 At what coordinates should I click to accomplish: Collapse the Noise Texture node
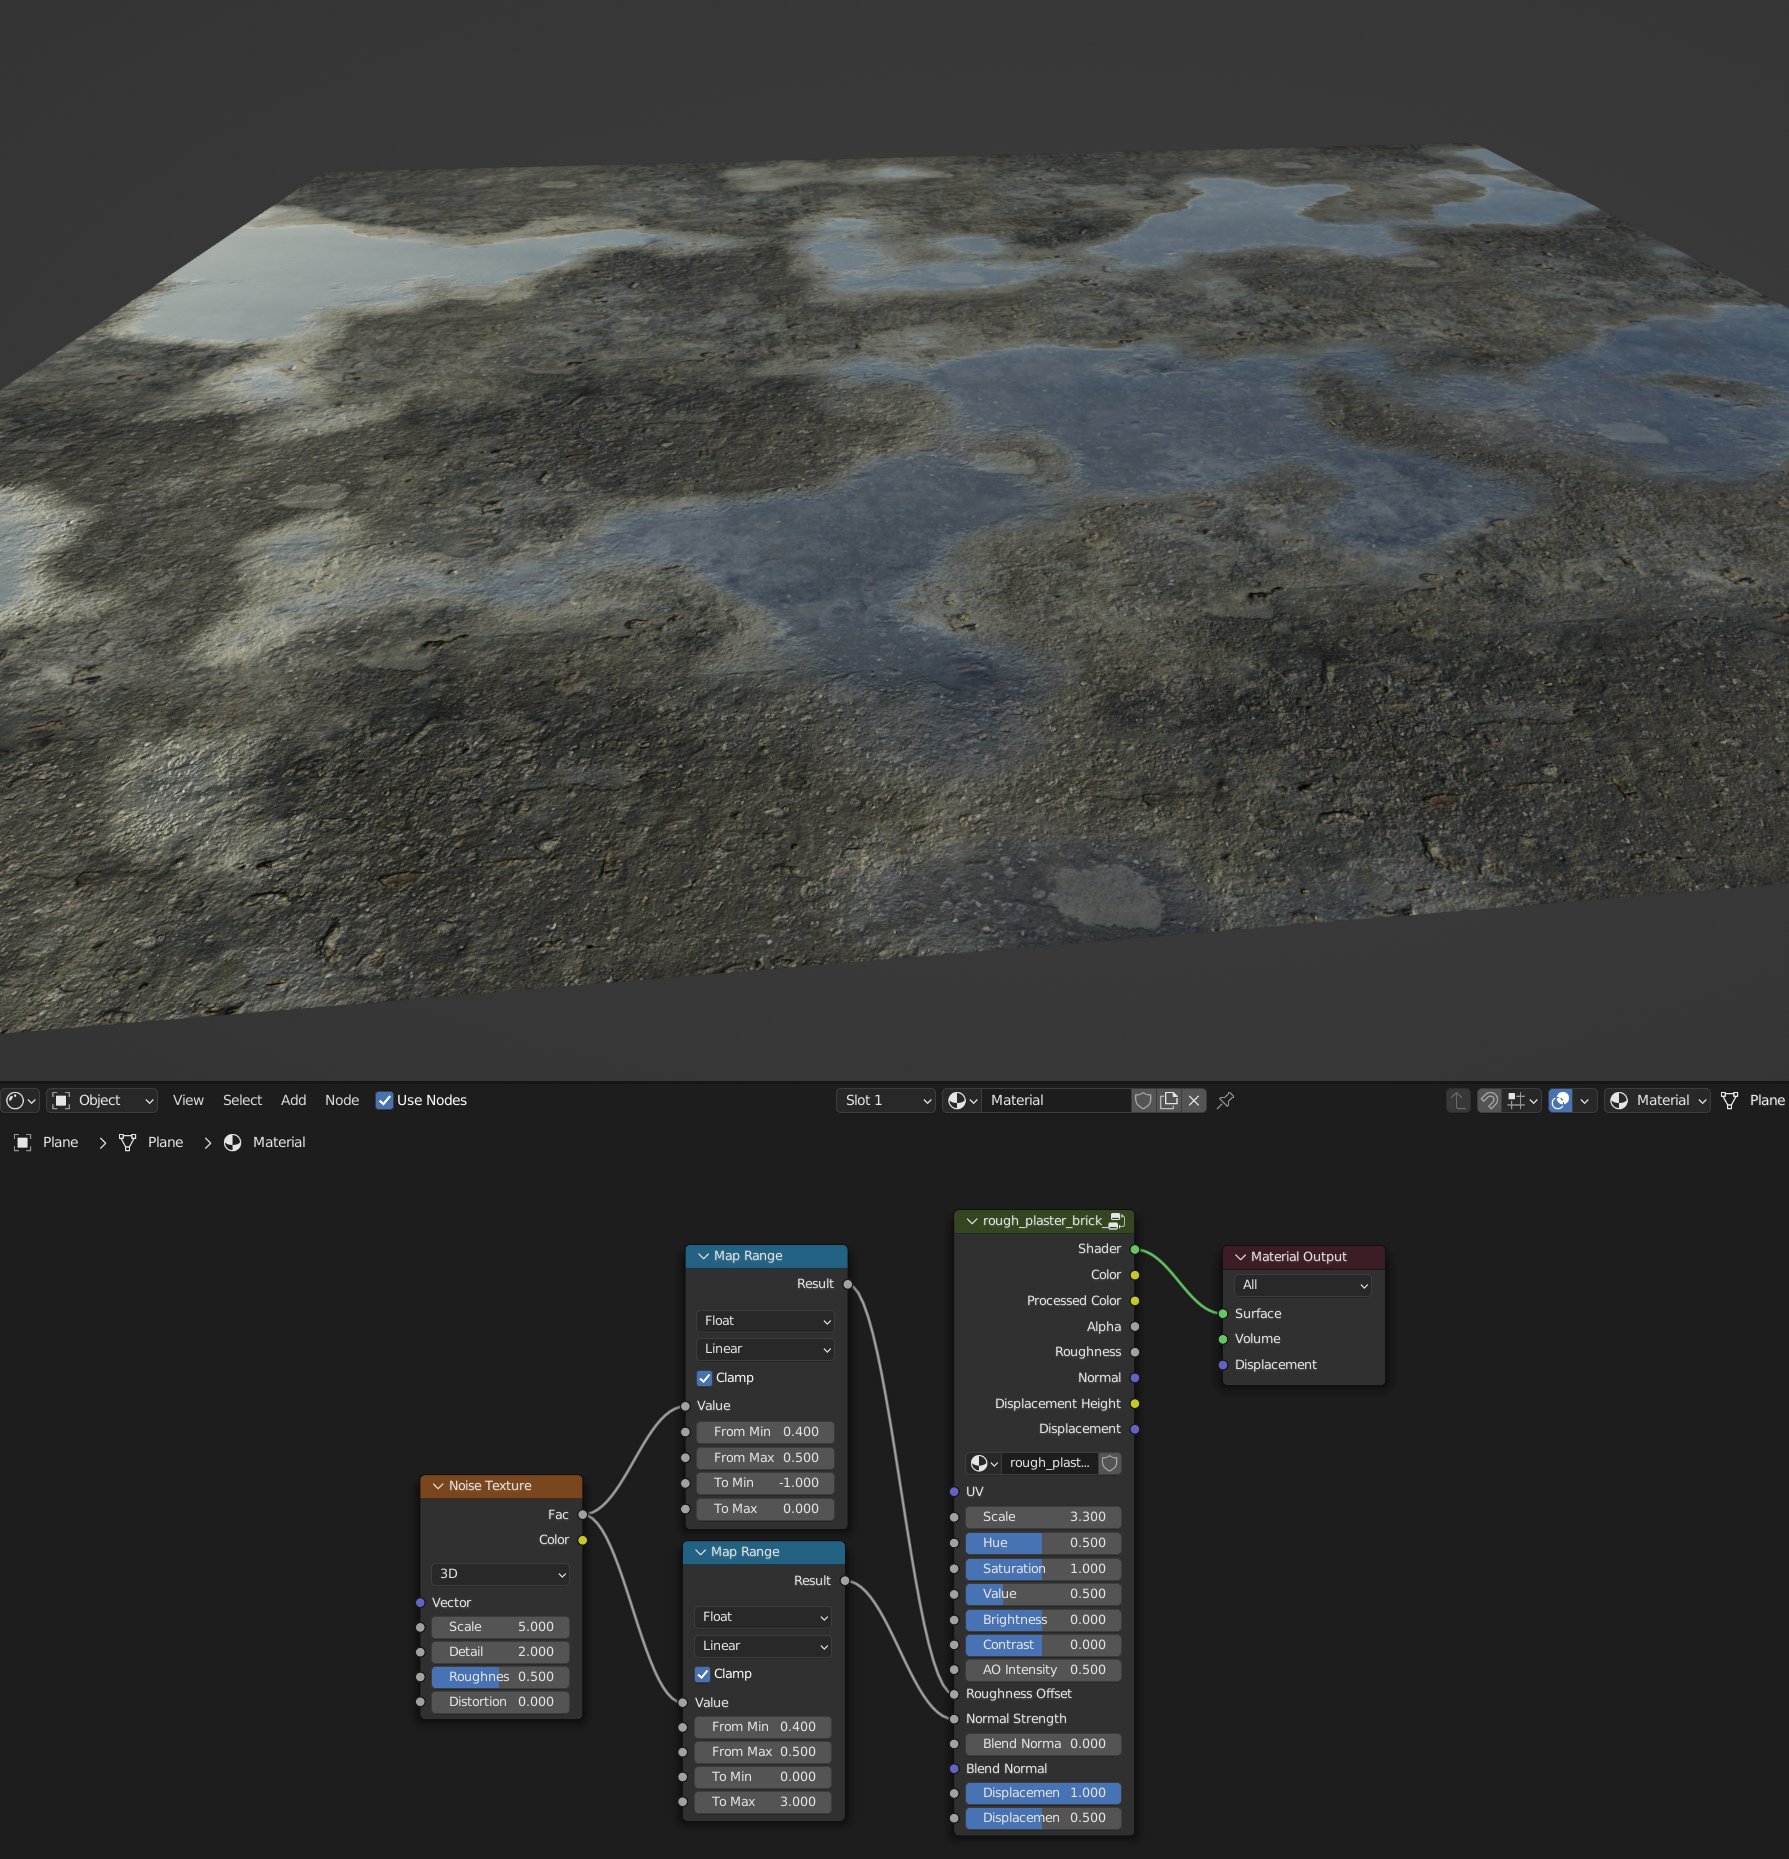tap(438, 1486)
